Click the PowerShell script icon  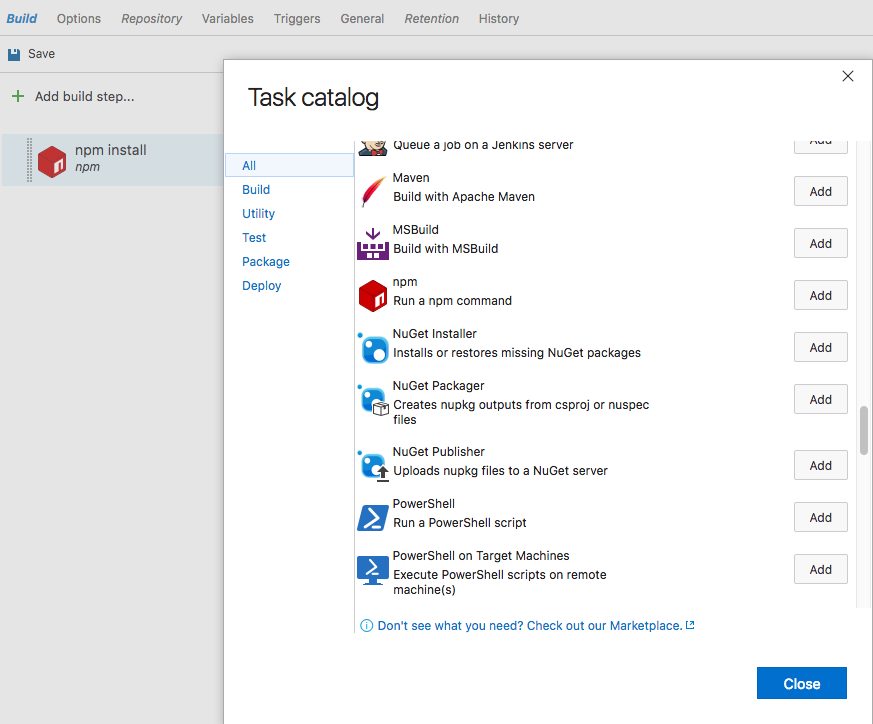tap(372, 518)
